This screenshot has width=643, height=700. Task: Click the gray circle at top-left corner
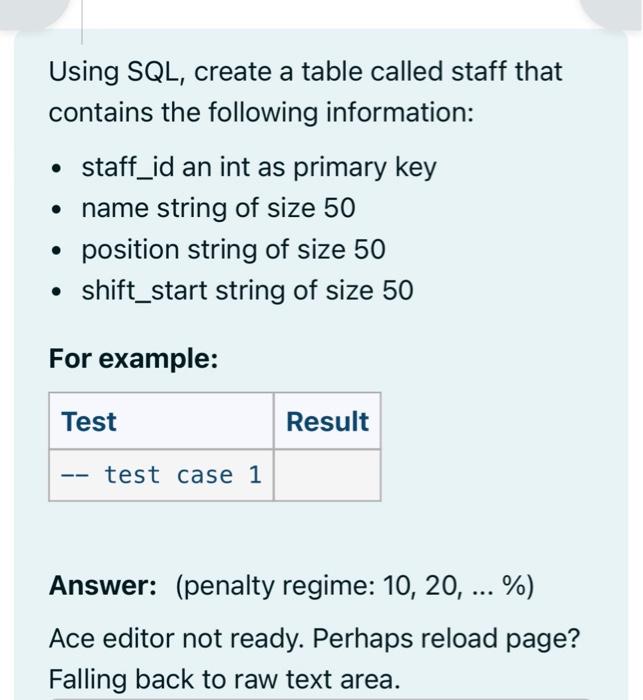pos(29,12)
